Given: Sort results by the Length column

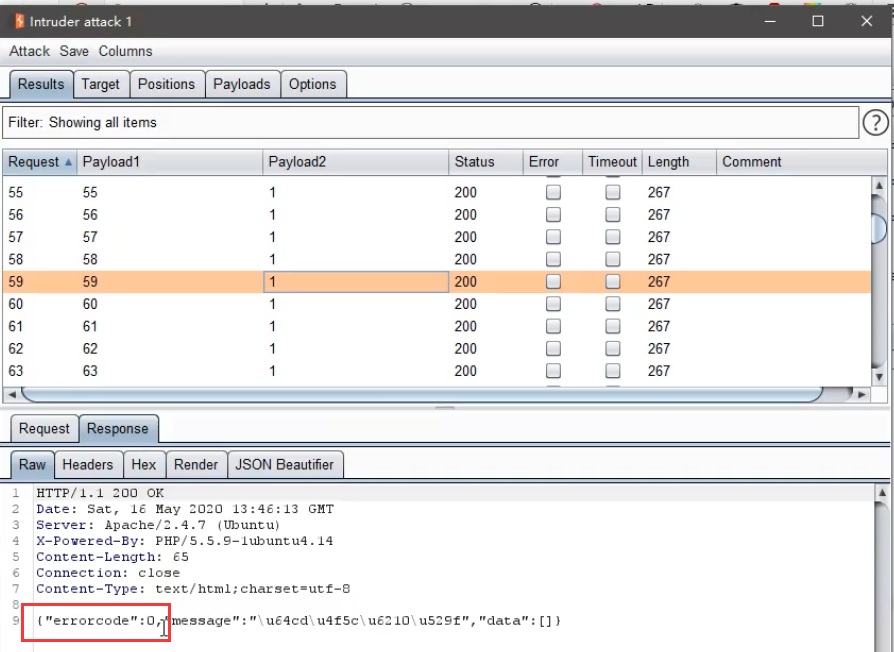Looking at the screenshot, I should tap(668, 162).
